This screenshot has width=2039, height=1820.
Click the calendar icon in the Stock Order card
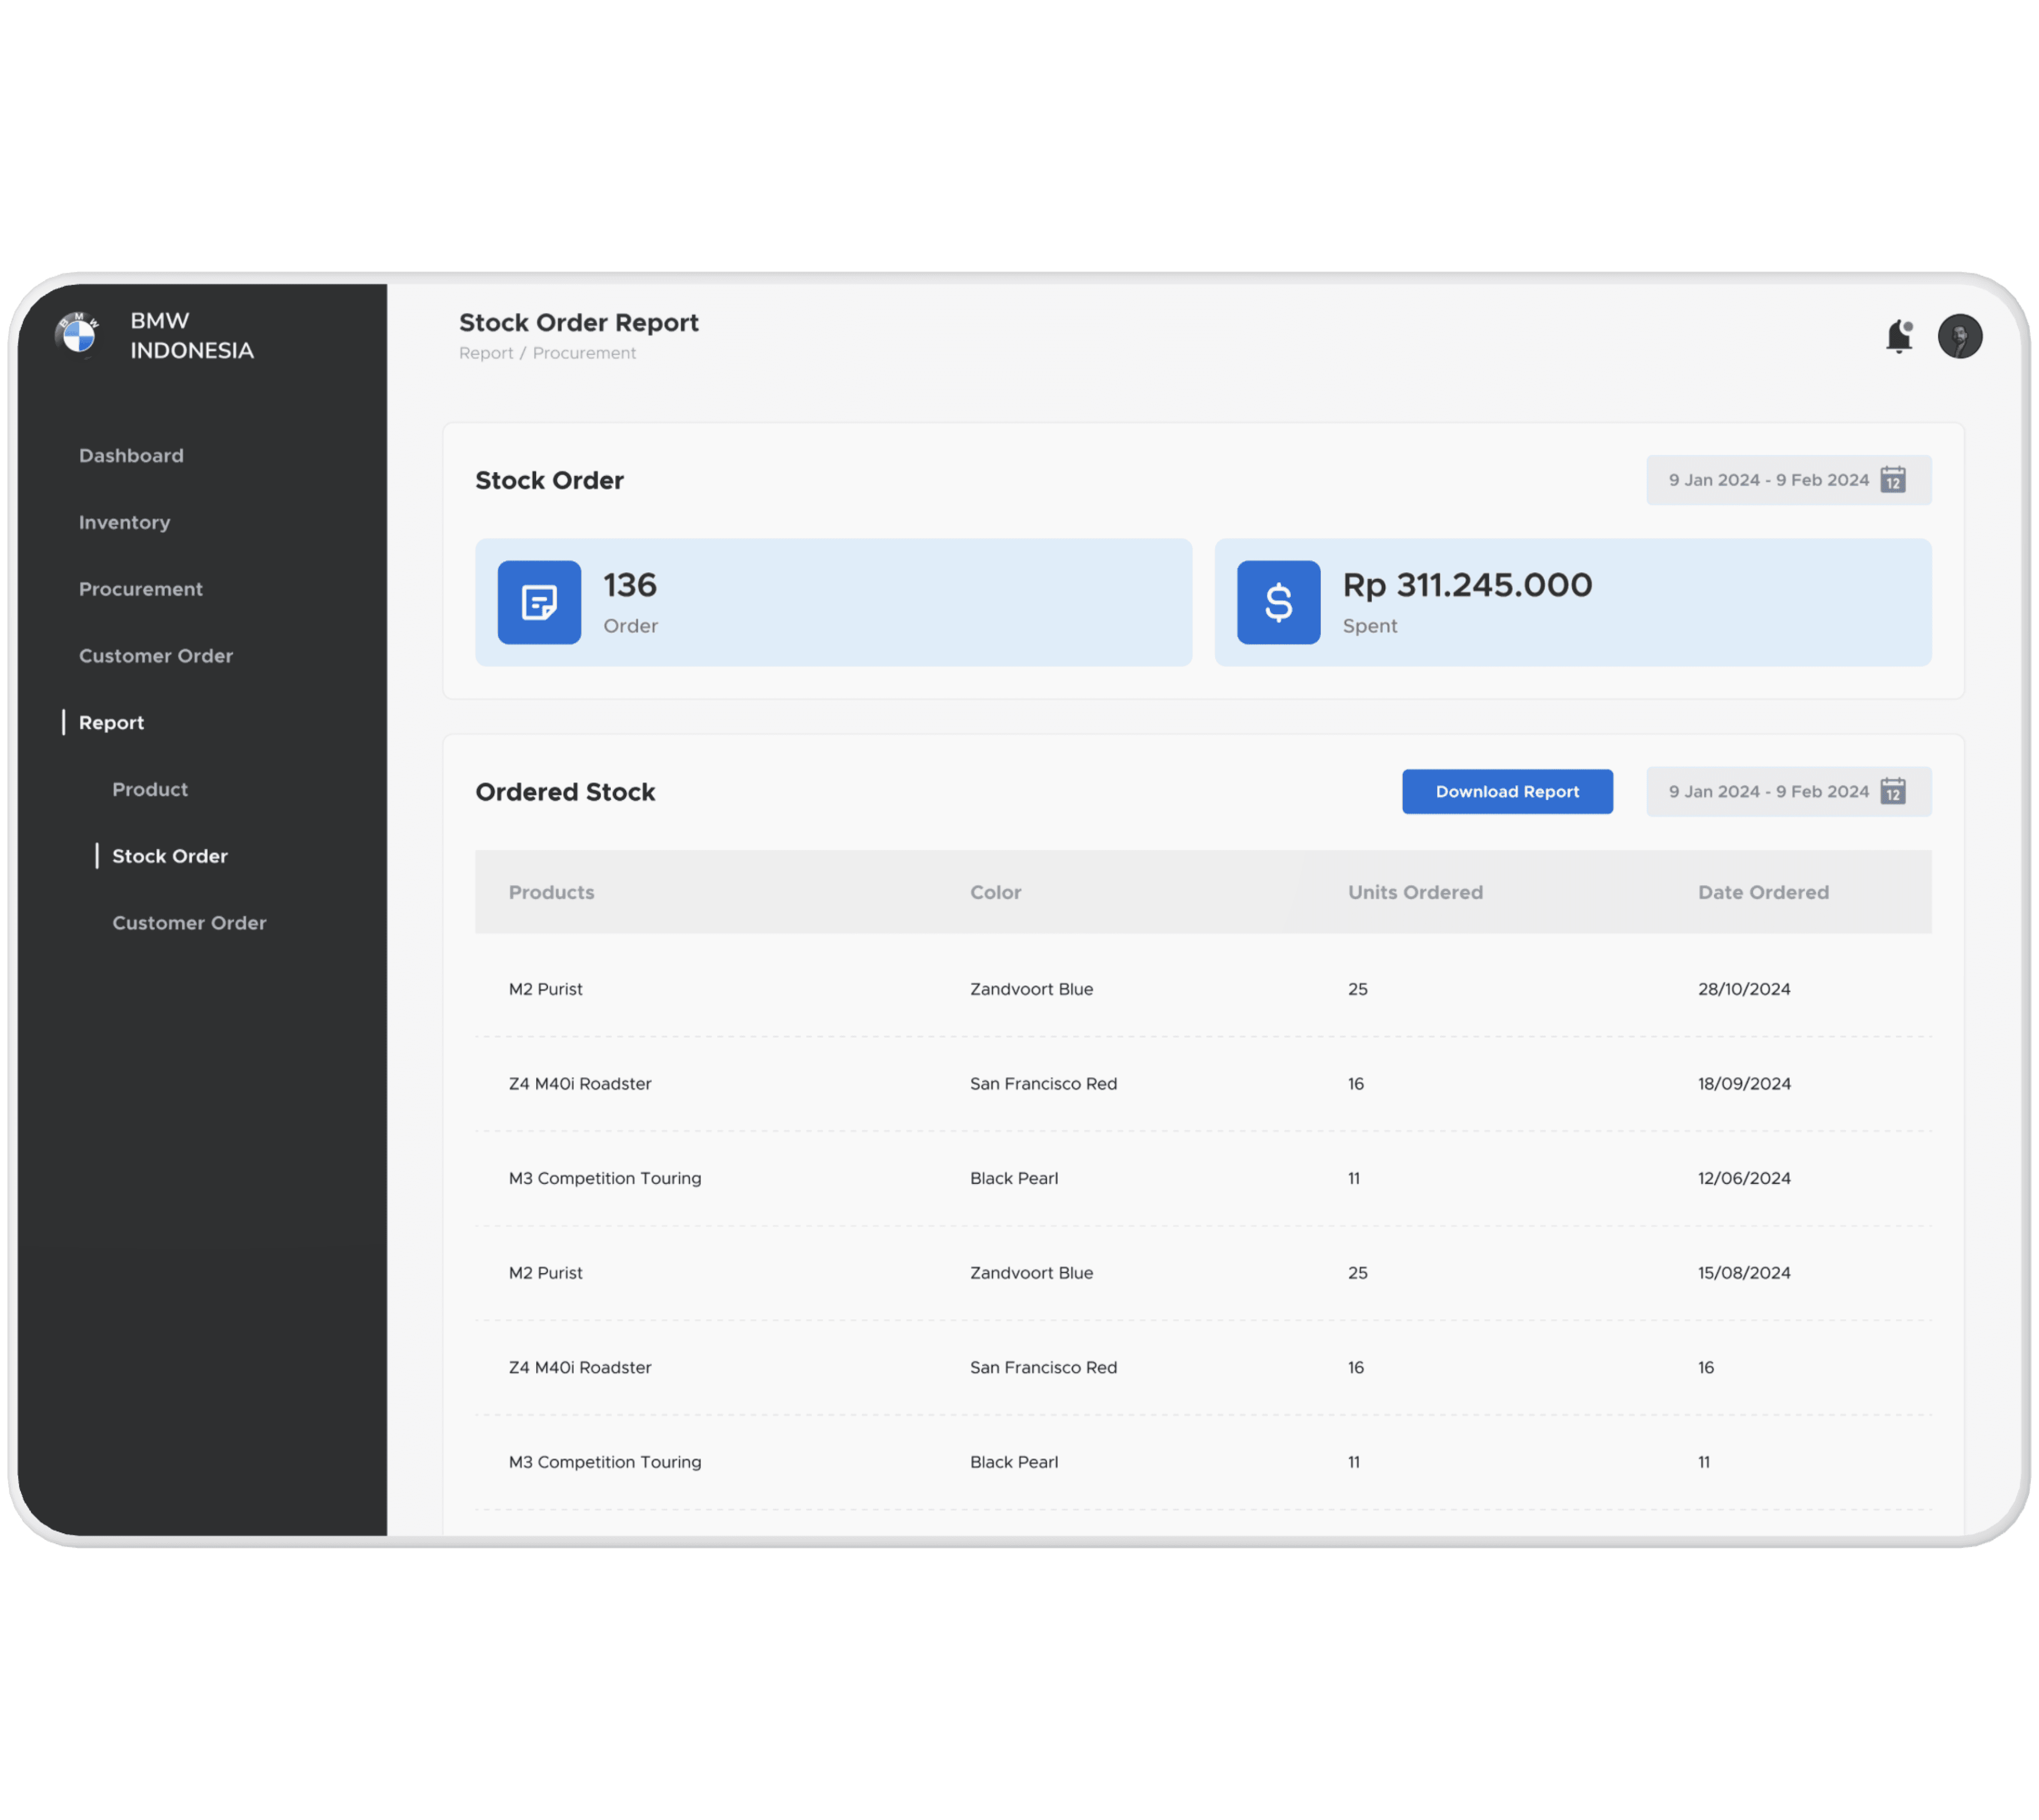pyautogui.click(x=1893, y=480)
